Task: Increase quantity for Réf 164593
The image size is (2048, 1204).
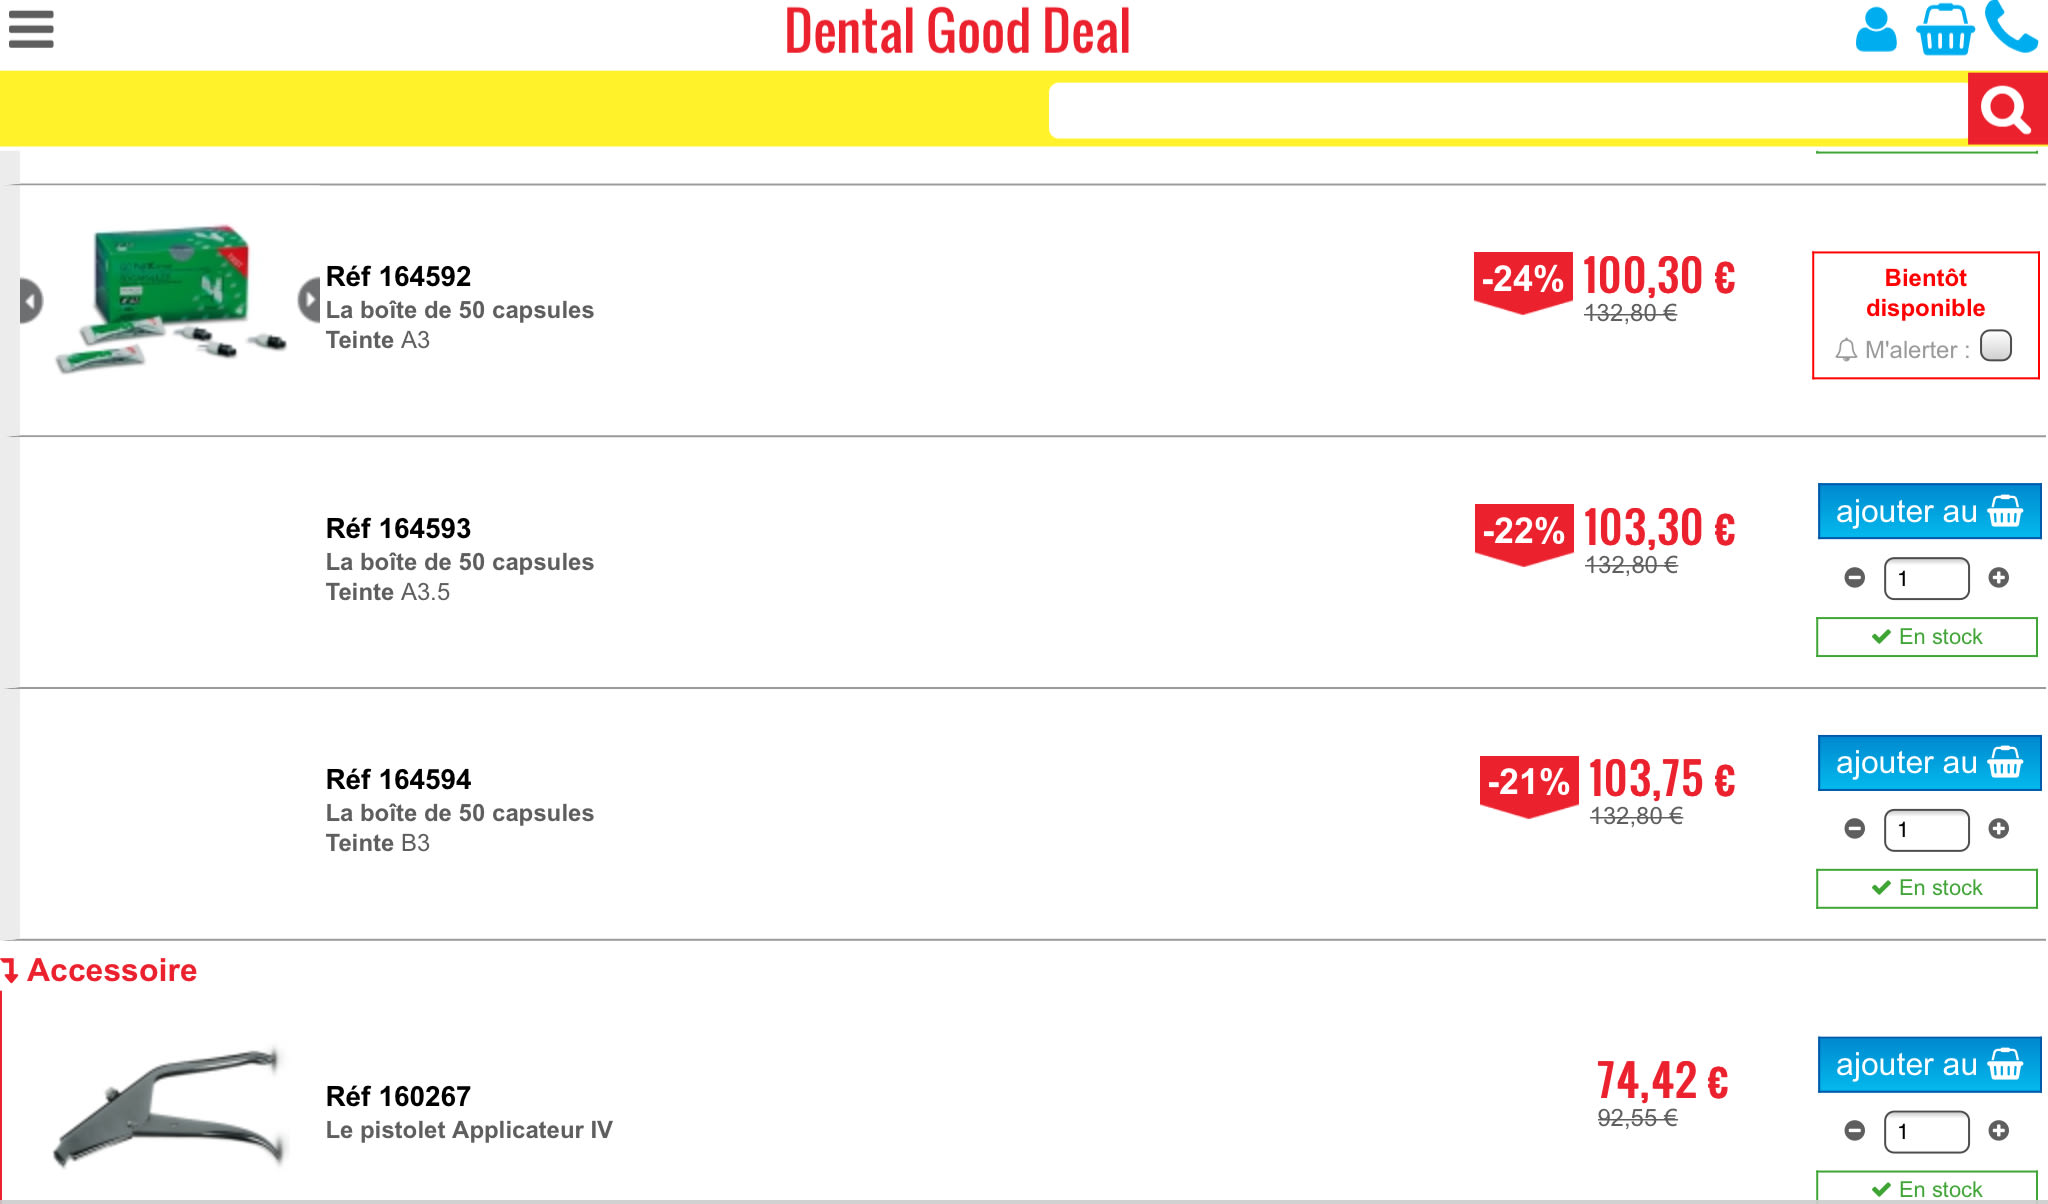Action: [1998, 578]
